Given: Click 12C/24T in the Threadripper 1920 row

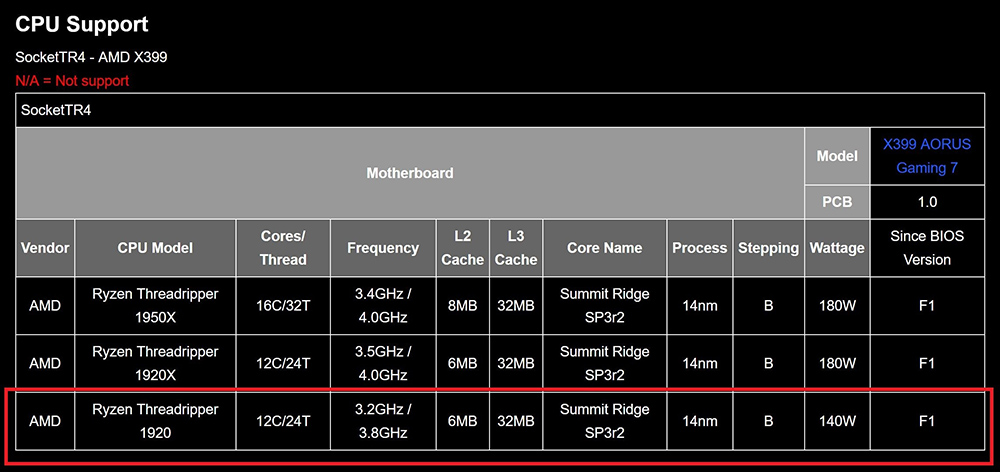Looking at the screenshot, I should (x=283, y=421).
